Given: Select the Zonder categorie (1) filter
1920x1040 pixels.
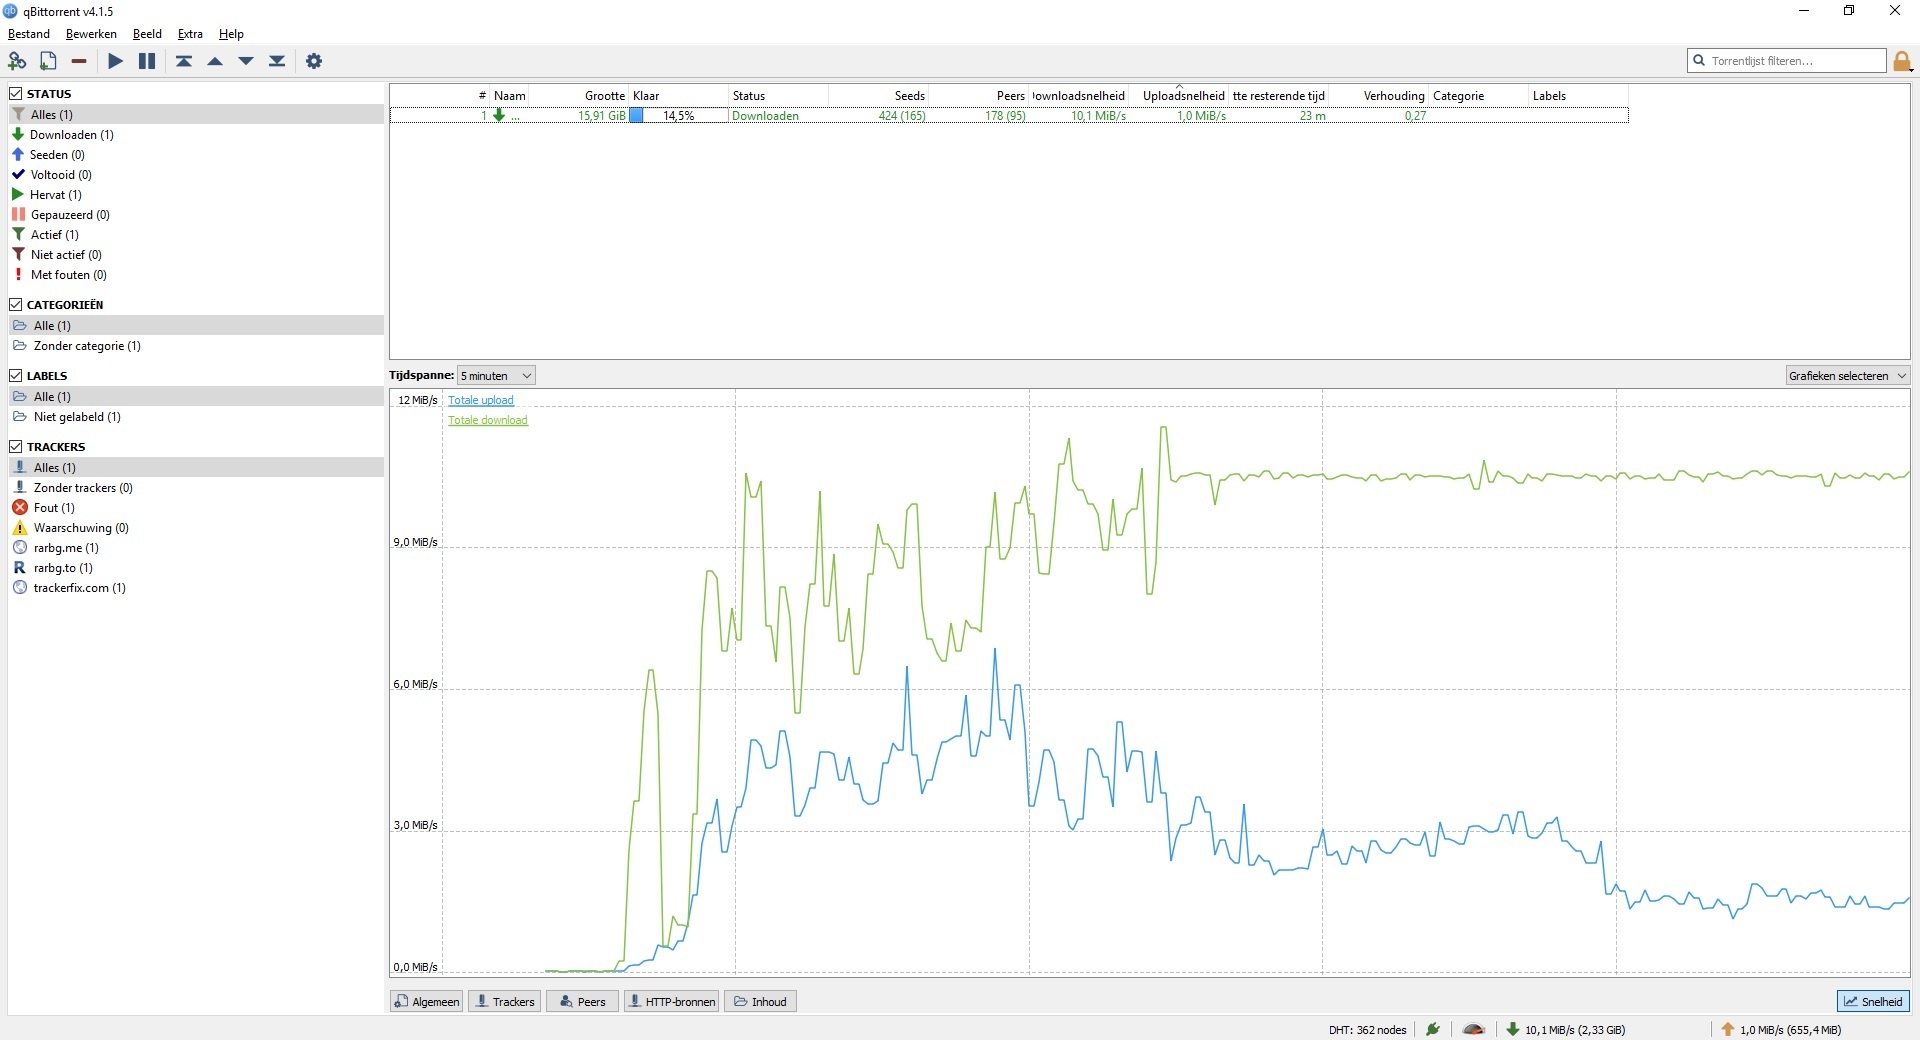Looking at the screenshot, I should [196, 345].
